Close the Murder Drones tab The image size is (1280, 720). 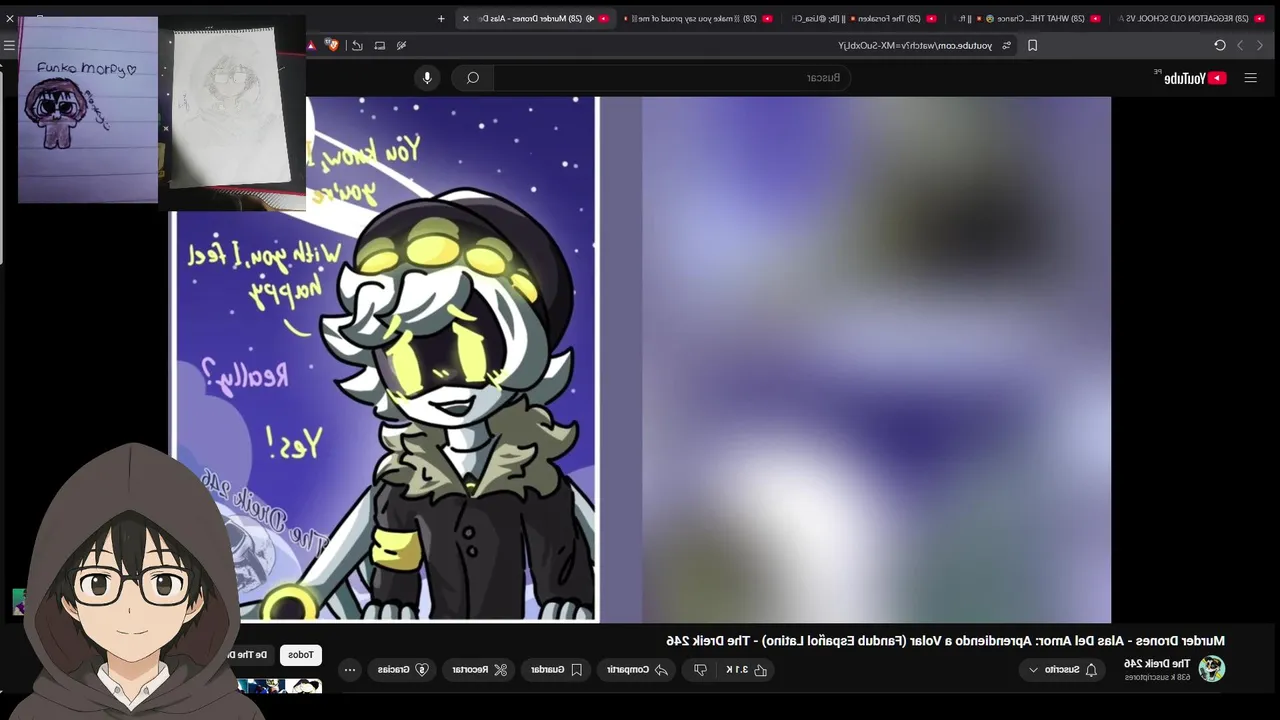coord(465,18)
